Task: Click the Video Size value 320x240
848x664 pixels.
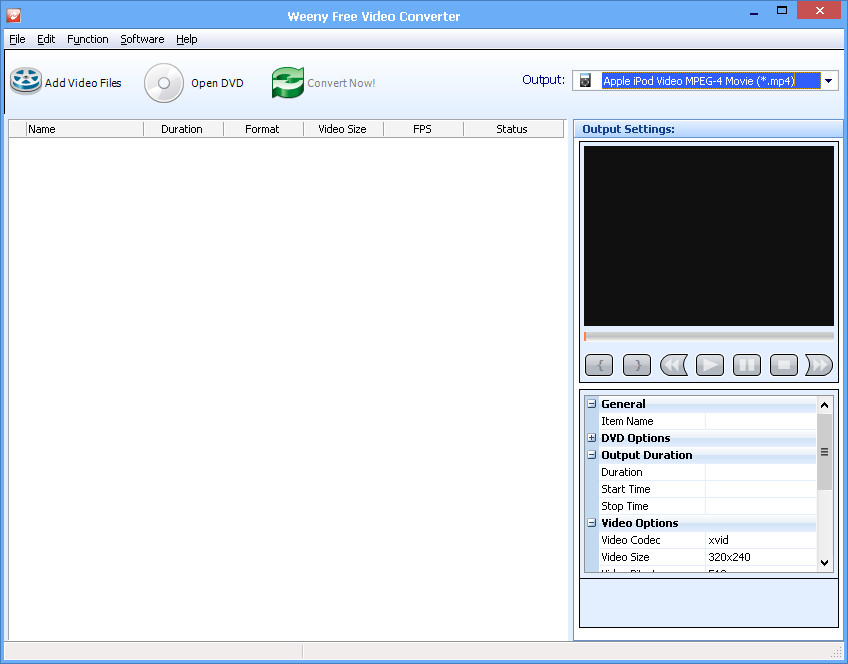Action: [x=729, y=557]
